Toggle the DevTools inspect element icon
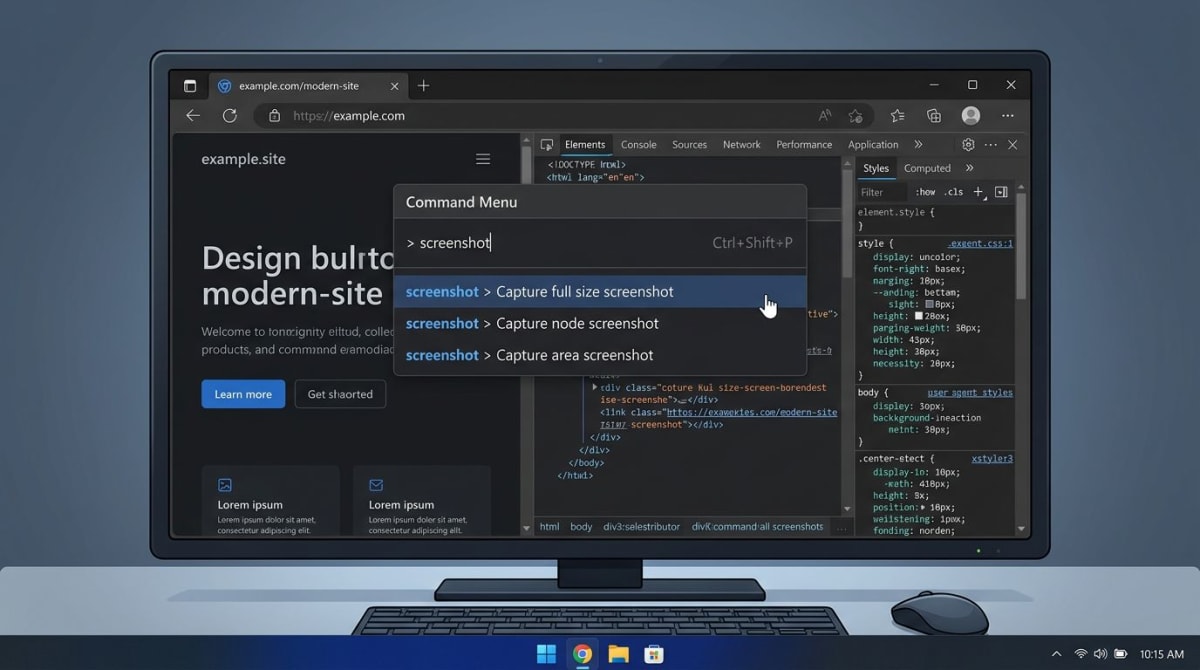 tap(547, 145)
